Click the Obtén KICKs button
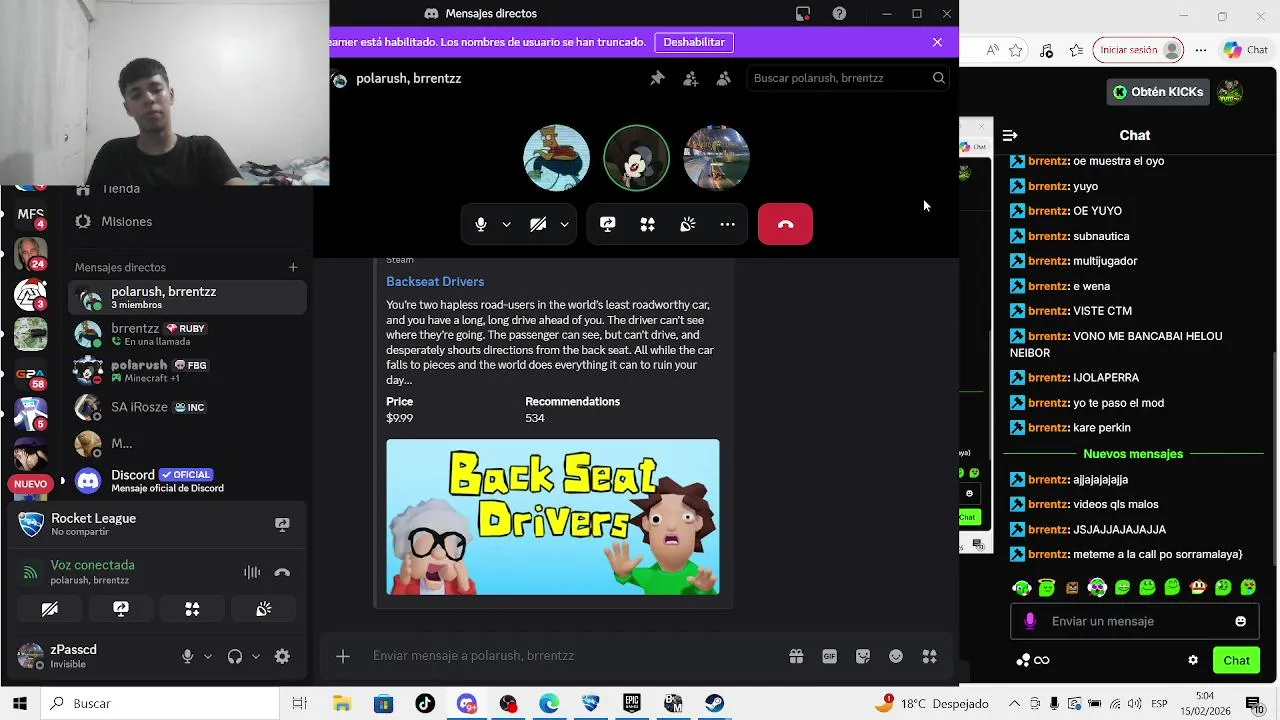 [1160, 92]
